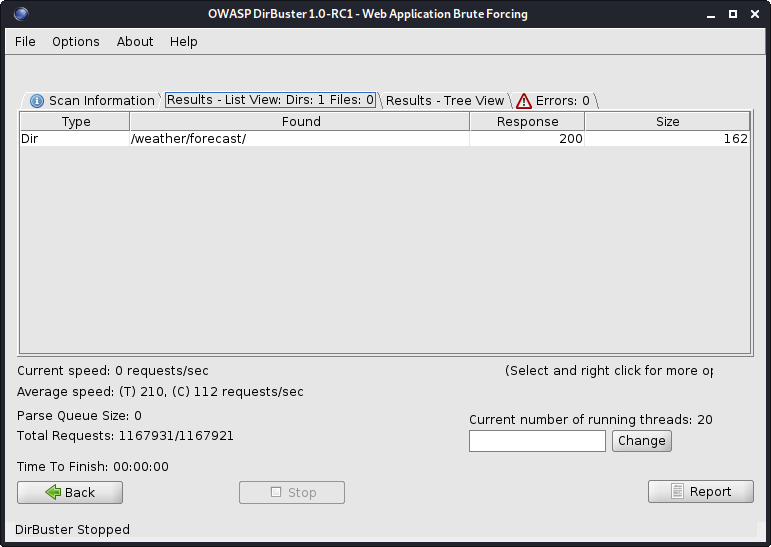Open the Errors: 0 tab
Screen dimensions: 771x547
[x=555, y=100]
